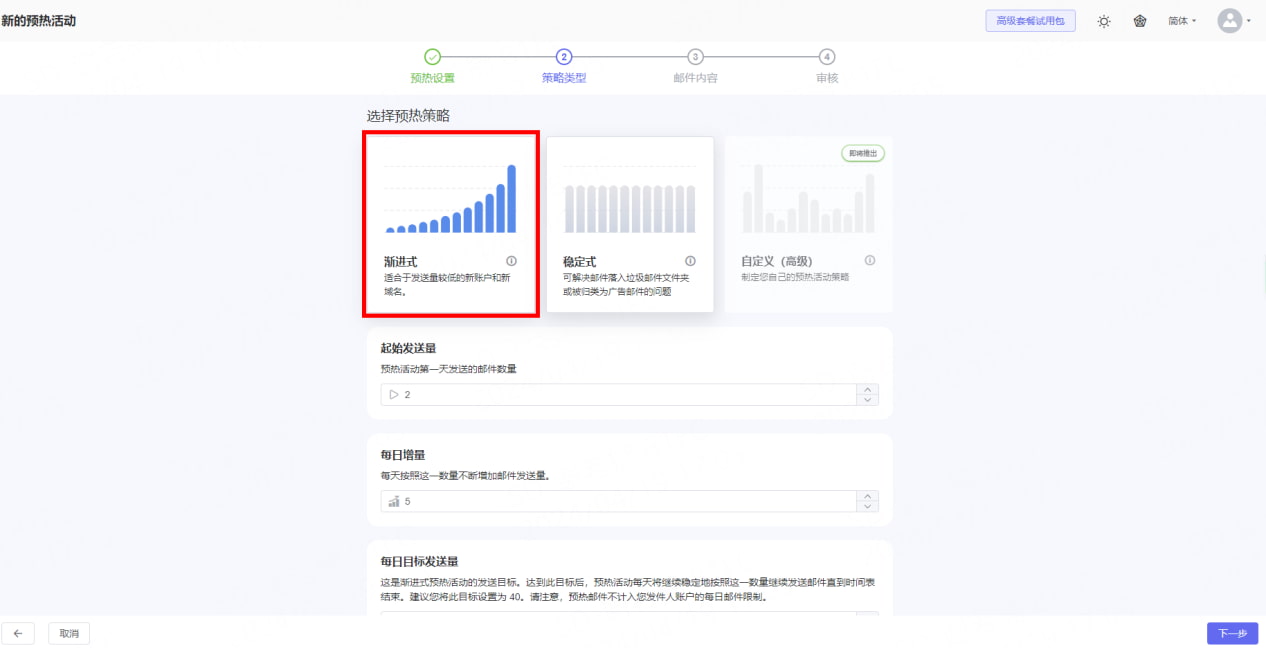
Task: Click the up stepper on 起始发送量 field
Action: tap(866, 390)
